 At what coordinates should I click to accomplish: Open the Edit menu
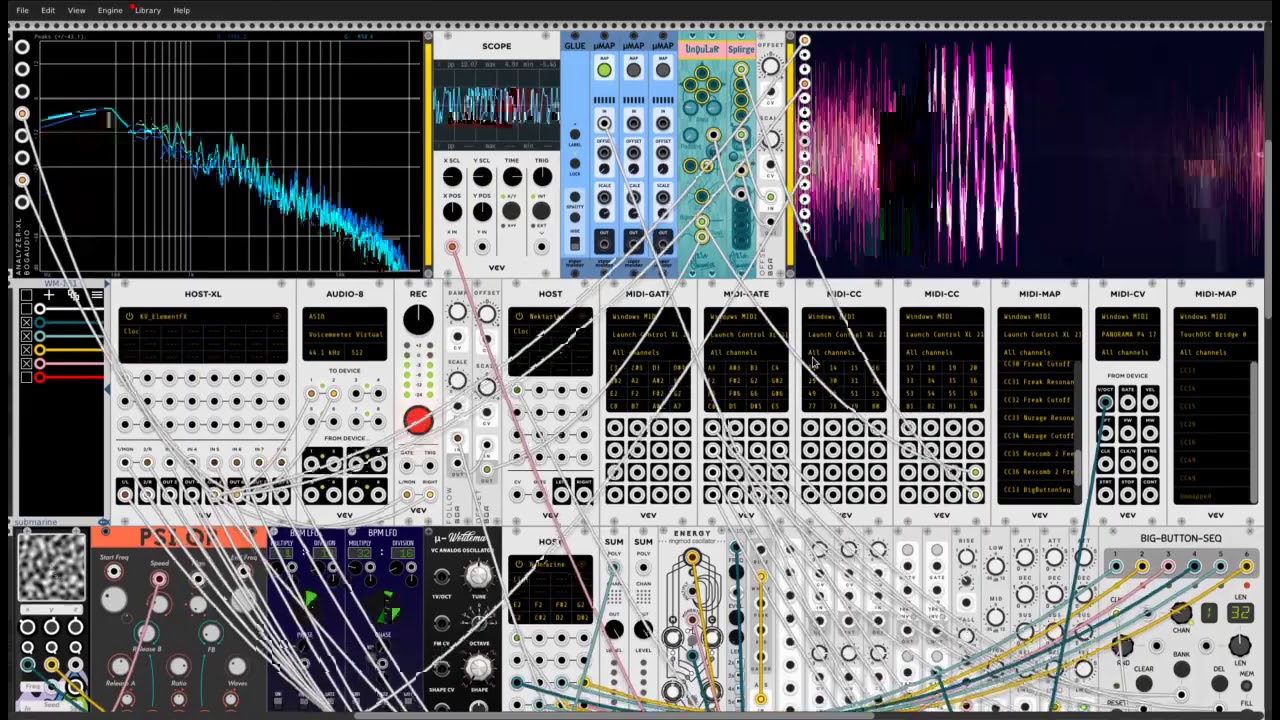click(48, 10)
